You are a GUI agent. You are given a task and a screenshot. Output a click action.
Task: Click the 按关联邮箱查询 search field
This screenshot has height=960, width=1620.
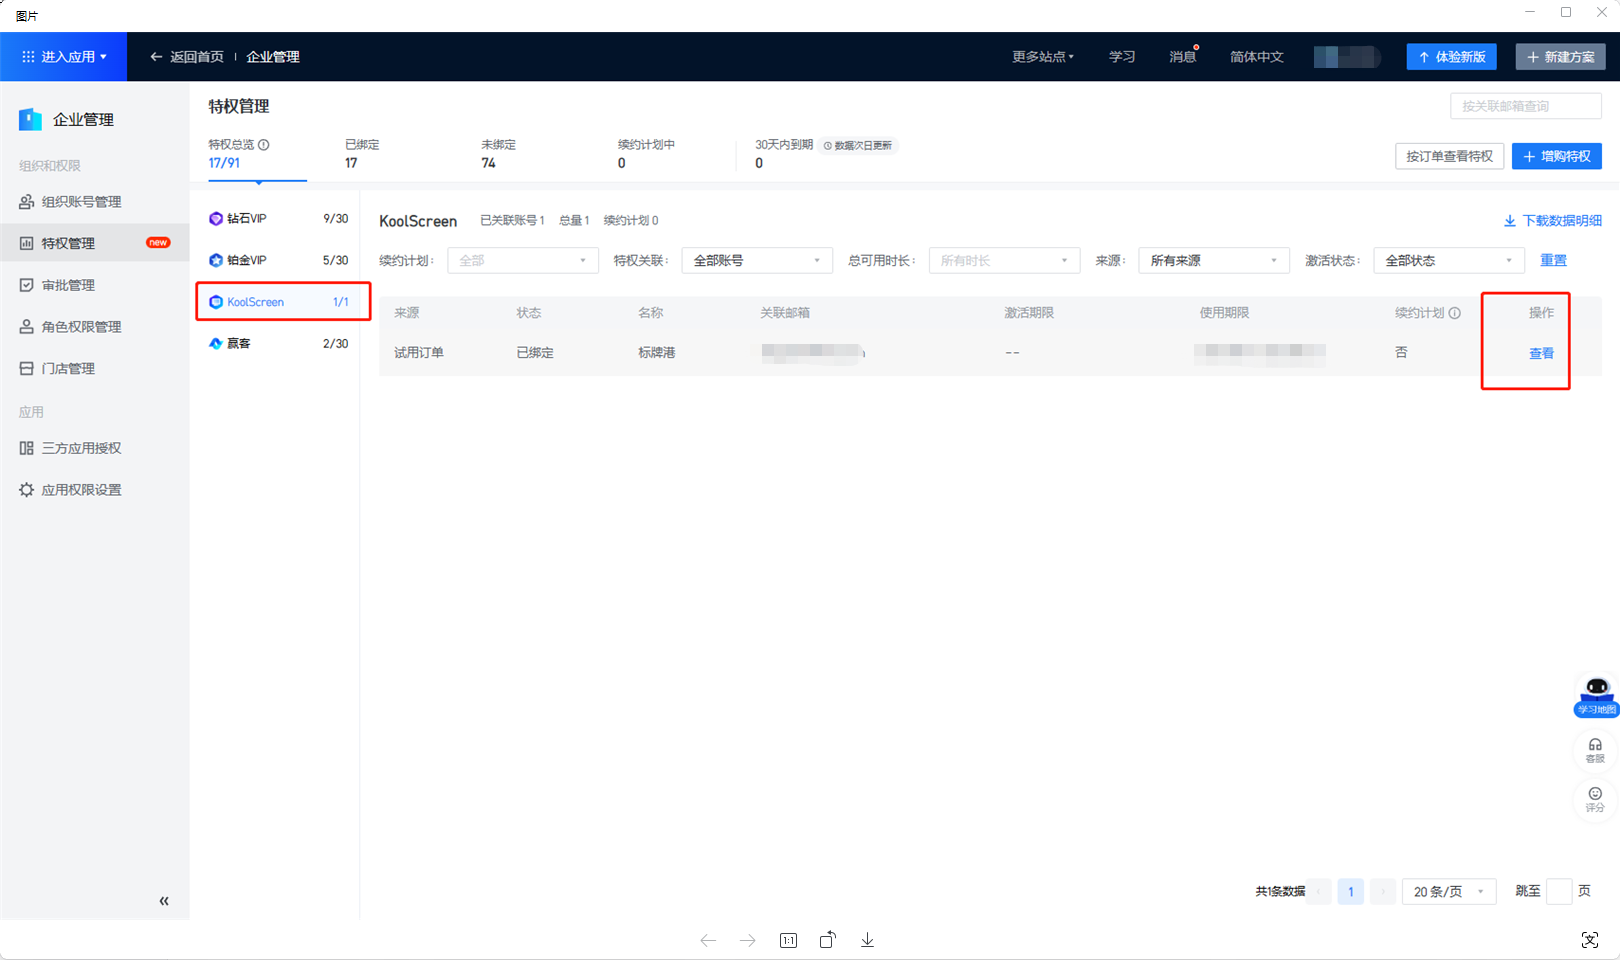(1525, 106)
